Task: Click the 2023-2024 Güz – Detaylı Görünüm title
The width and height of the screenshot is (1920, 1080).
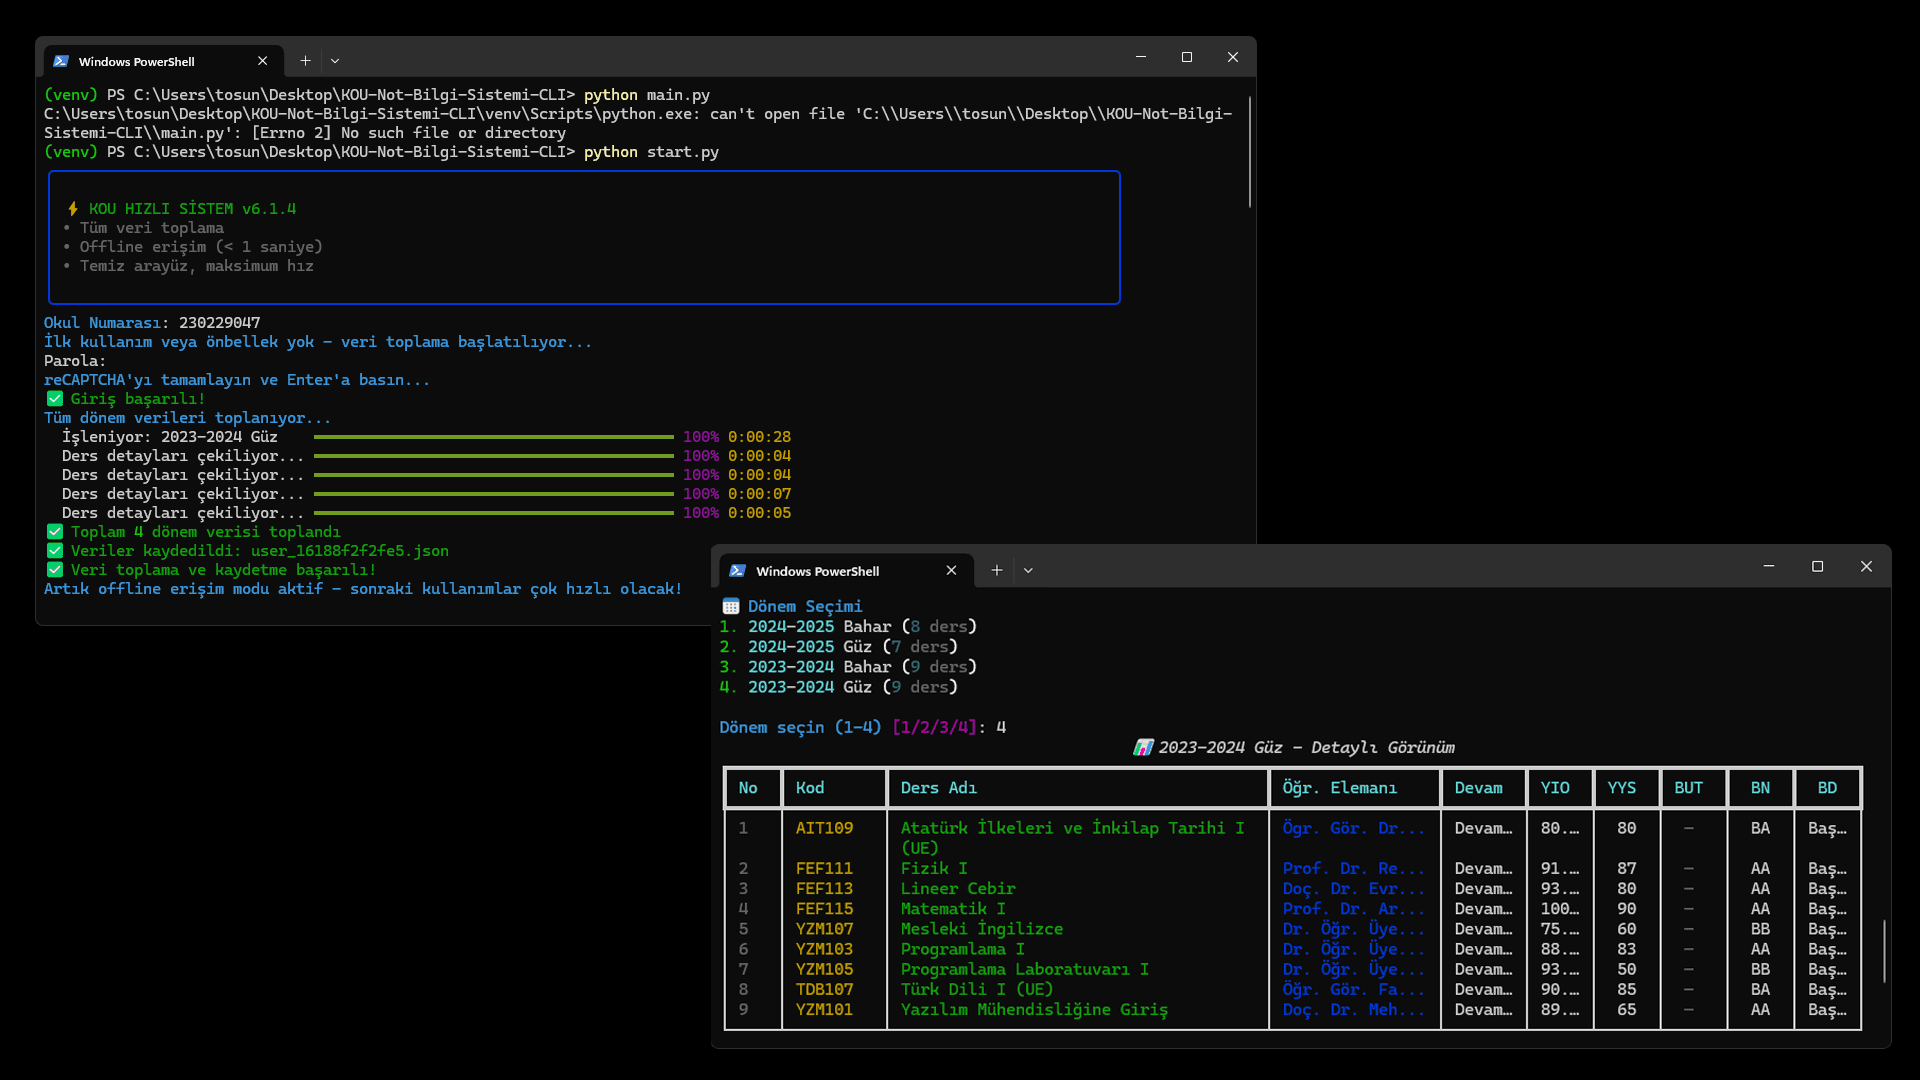Action: point(1306,748)
